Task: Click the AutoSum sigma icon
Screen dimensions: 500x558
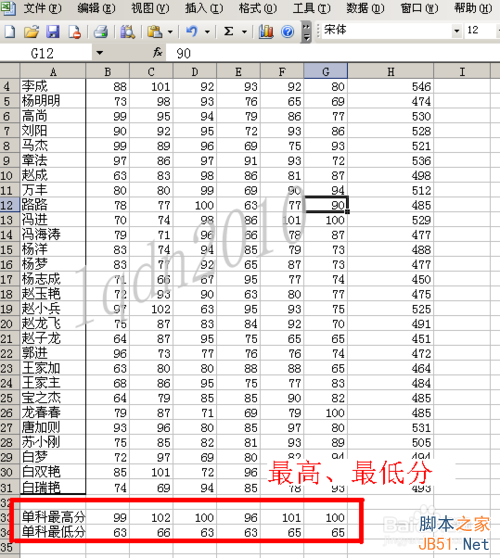Action: 229,32
